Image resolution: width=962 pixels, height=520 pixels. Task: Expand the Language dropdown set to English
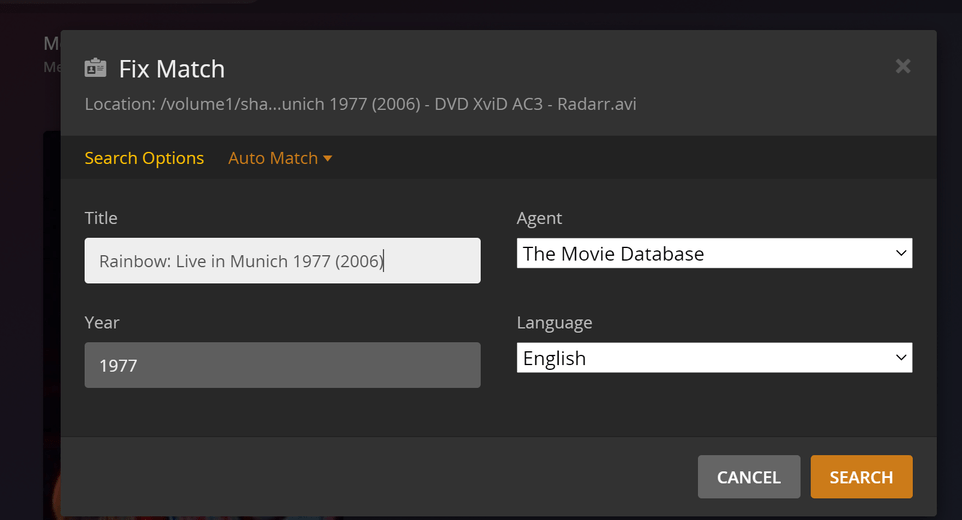[x=700, y=358]
